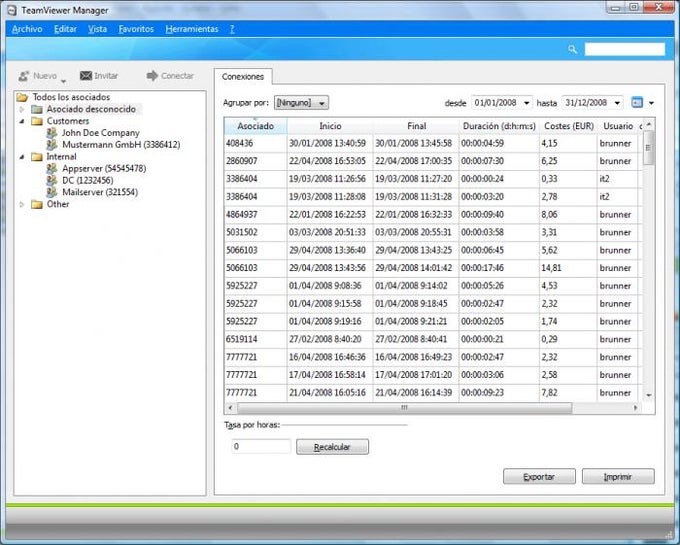Click the Mustermann GmbH partner icon

(x=52, y=144)
